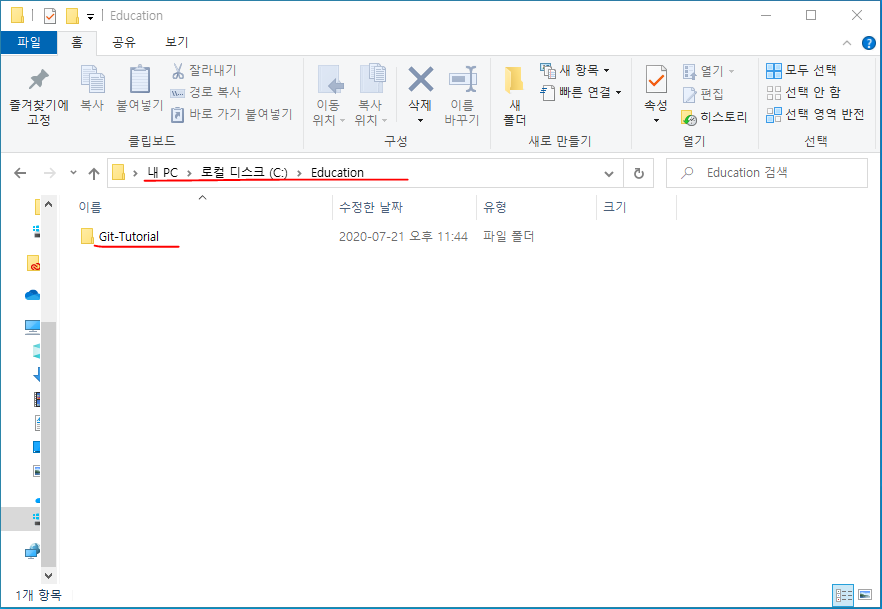
Task: Switch to the 공유 (Share) tab
Action: coord(124,42)
